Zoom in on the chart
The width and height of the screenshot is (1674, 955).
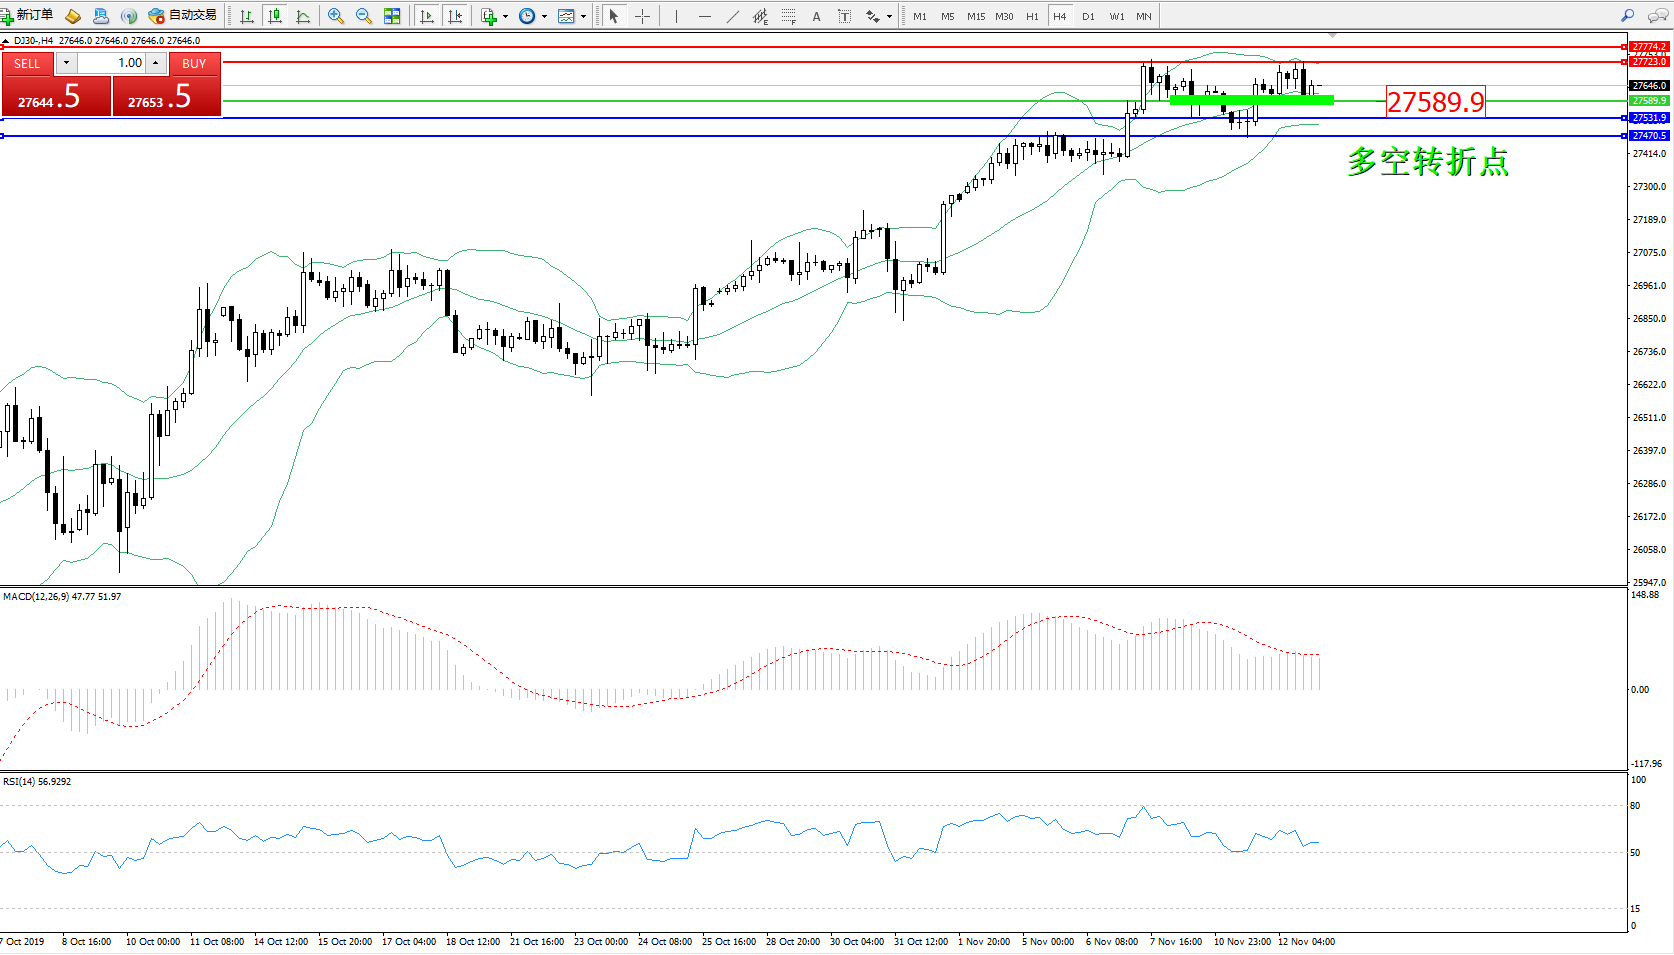(x=336, y=16)
